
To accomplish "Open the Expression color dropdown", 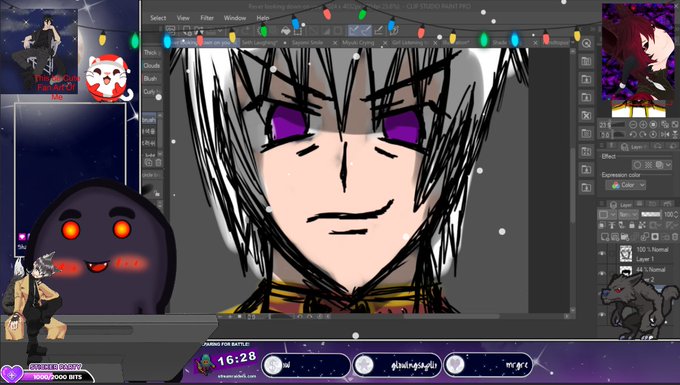I will pyautogui.click(x=625, y=185).
